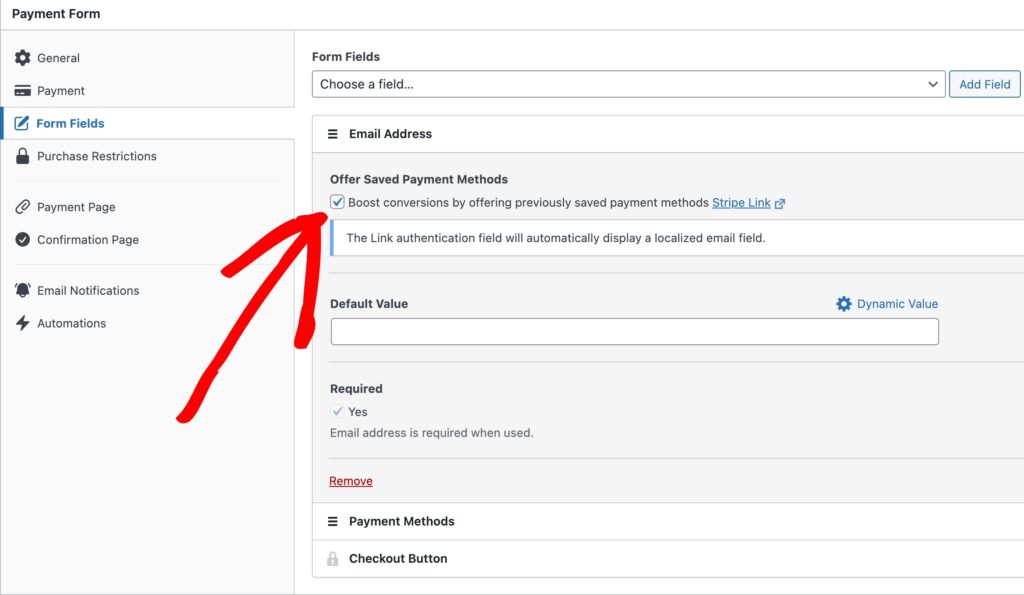Click the General gear icon

[x=22, y=58]
